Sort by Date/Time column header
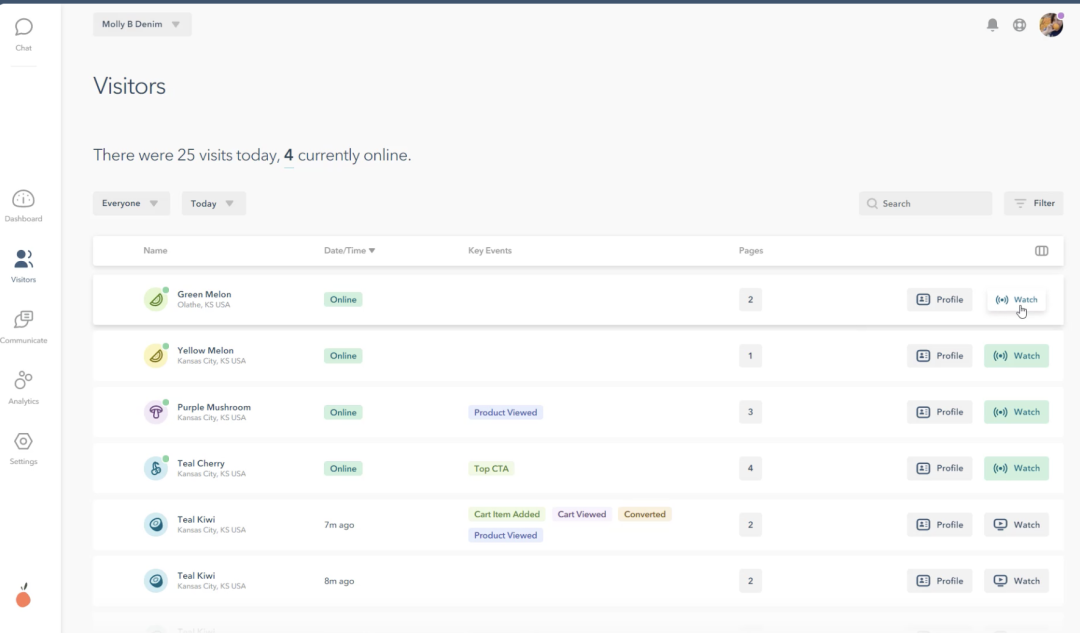This screenshot has height=633, width=1080. pyautogui.click(x=349, y=251)
